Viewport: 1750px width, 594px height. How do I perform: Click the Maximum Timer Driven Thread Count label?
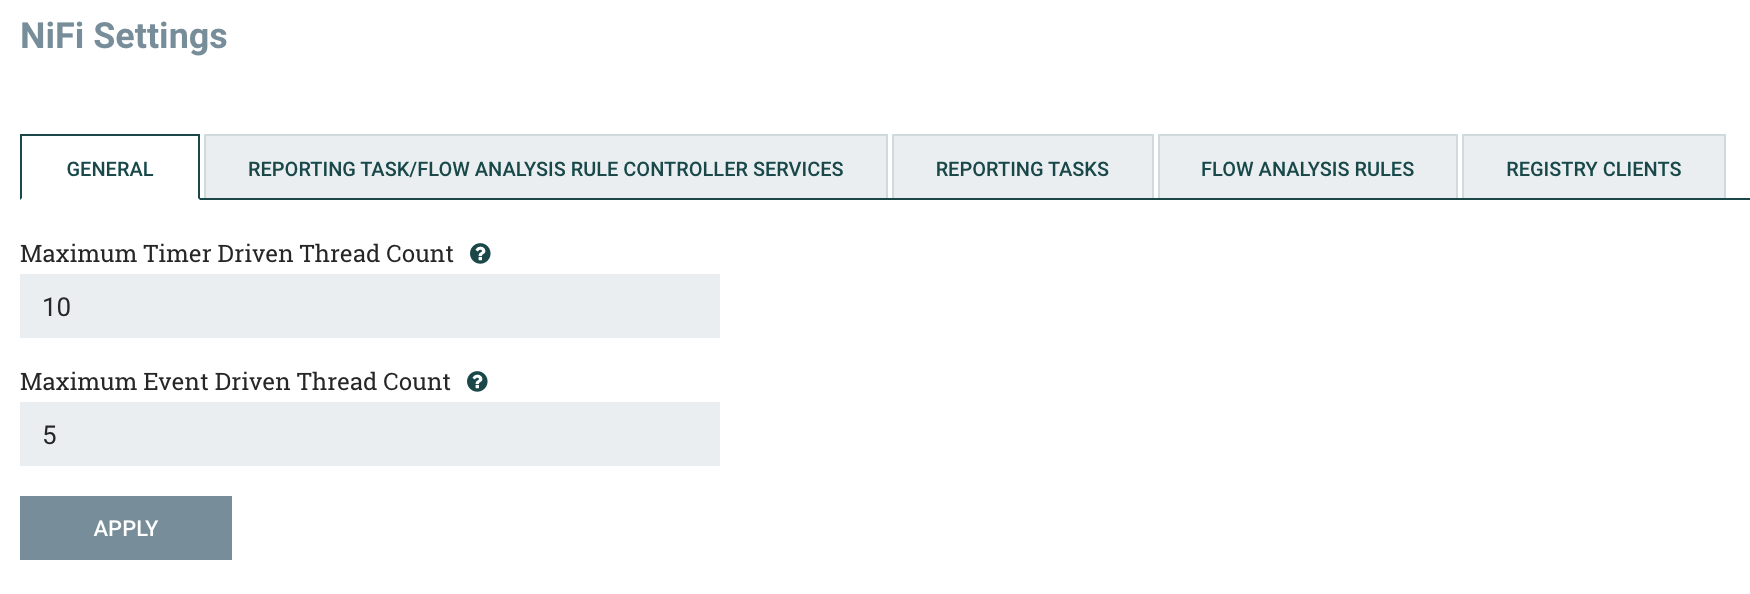tap(237, 254)
